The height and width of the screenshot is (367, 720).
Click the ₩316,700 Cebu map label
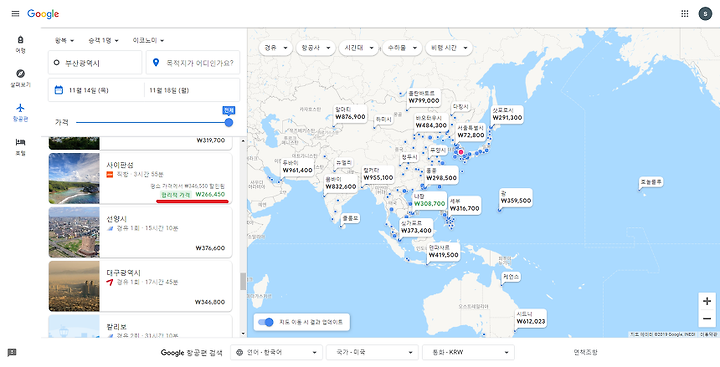click(464, 205)
